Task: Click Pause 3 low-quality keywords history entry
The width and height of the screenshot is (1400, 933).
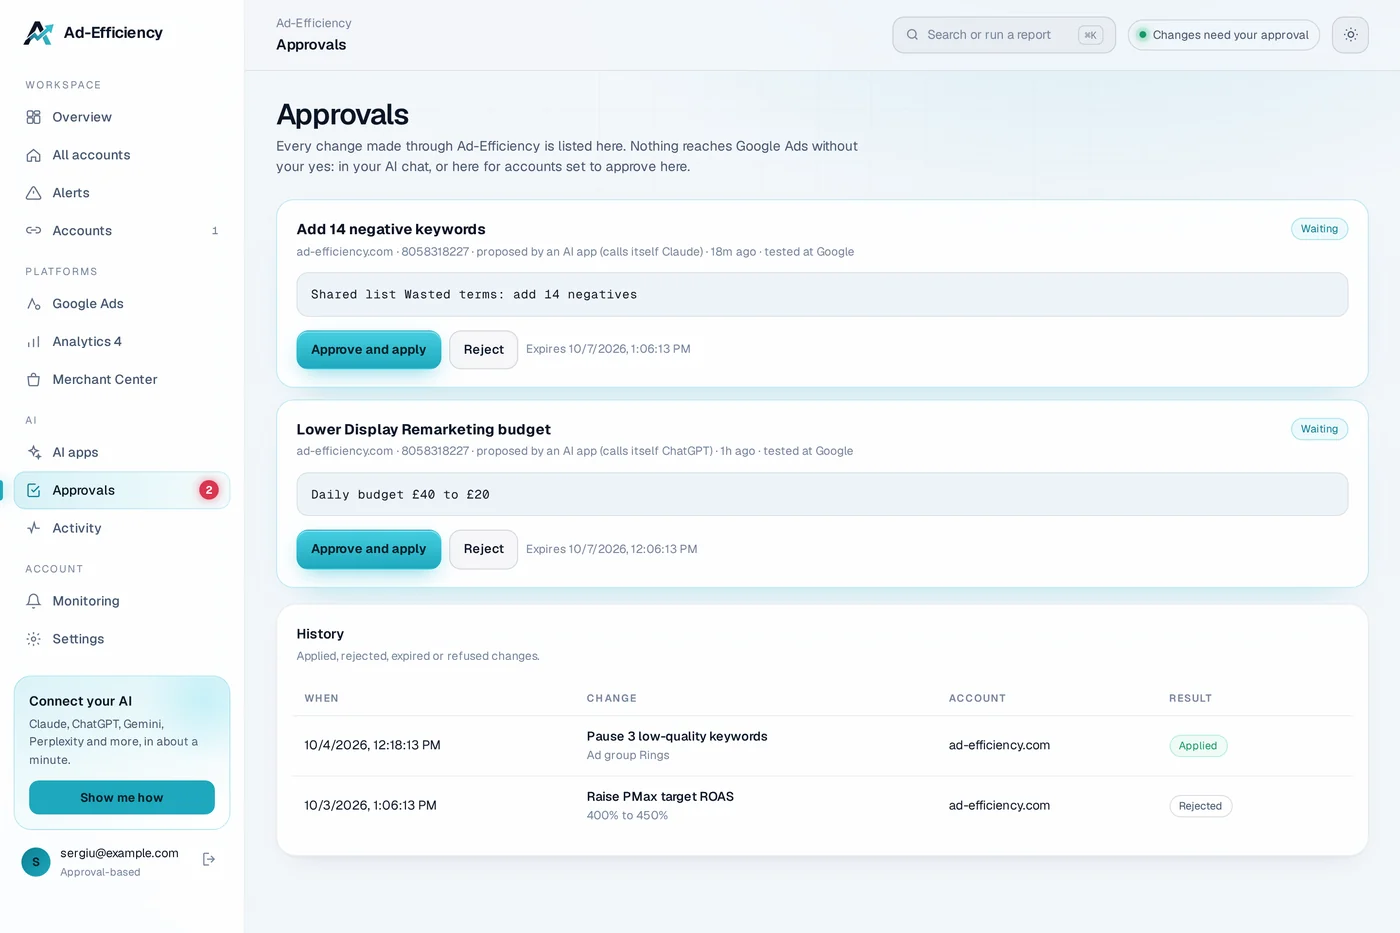Action: [x=677, y=737]
